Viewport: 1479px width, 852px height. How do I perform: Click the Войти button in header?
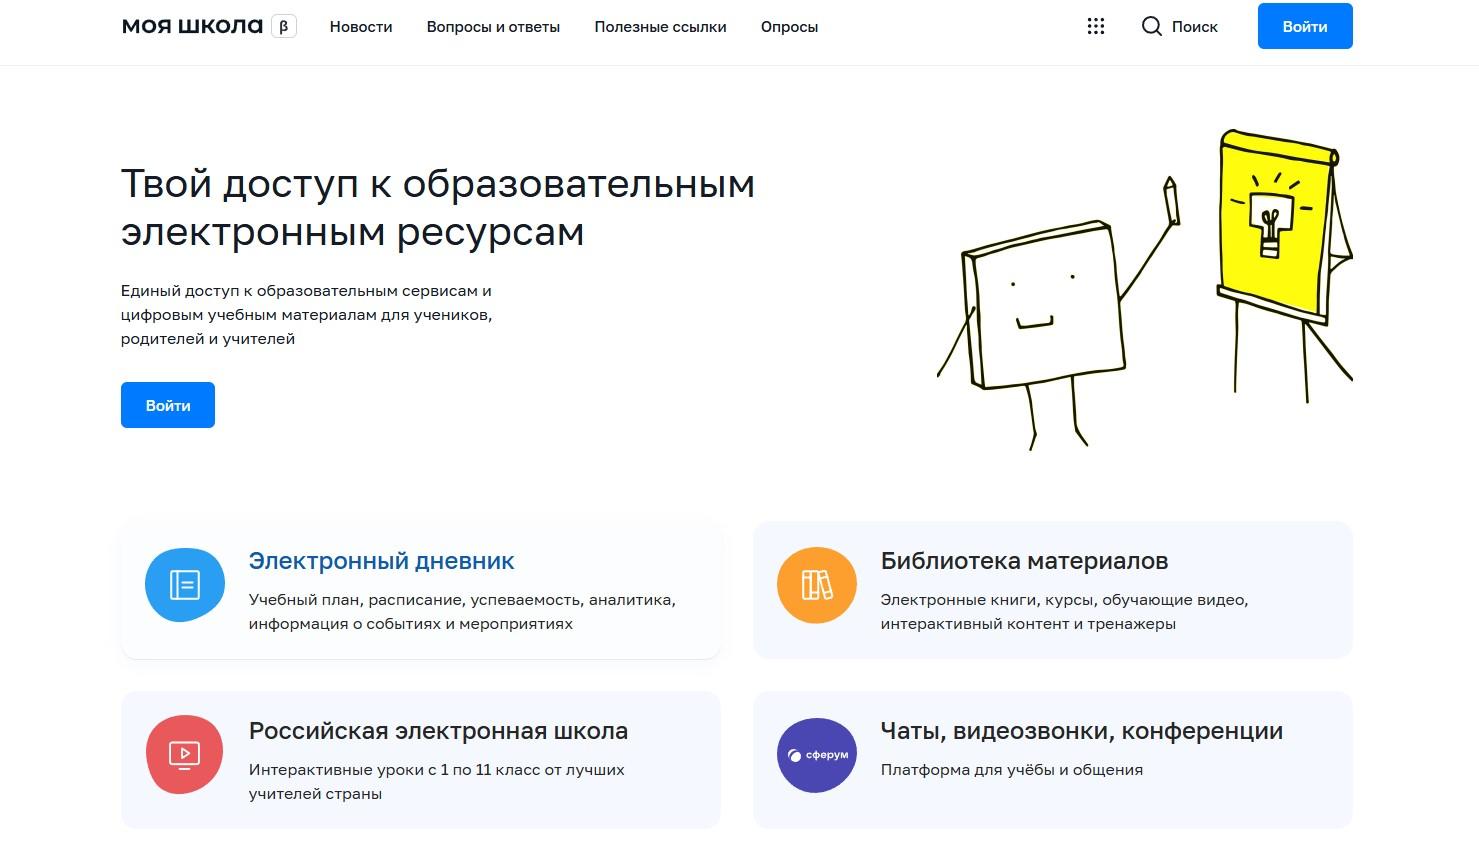tap(1305, 27)
